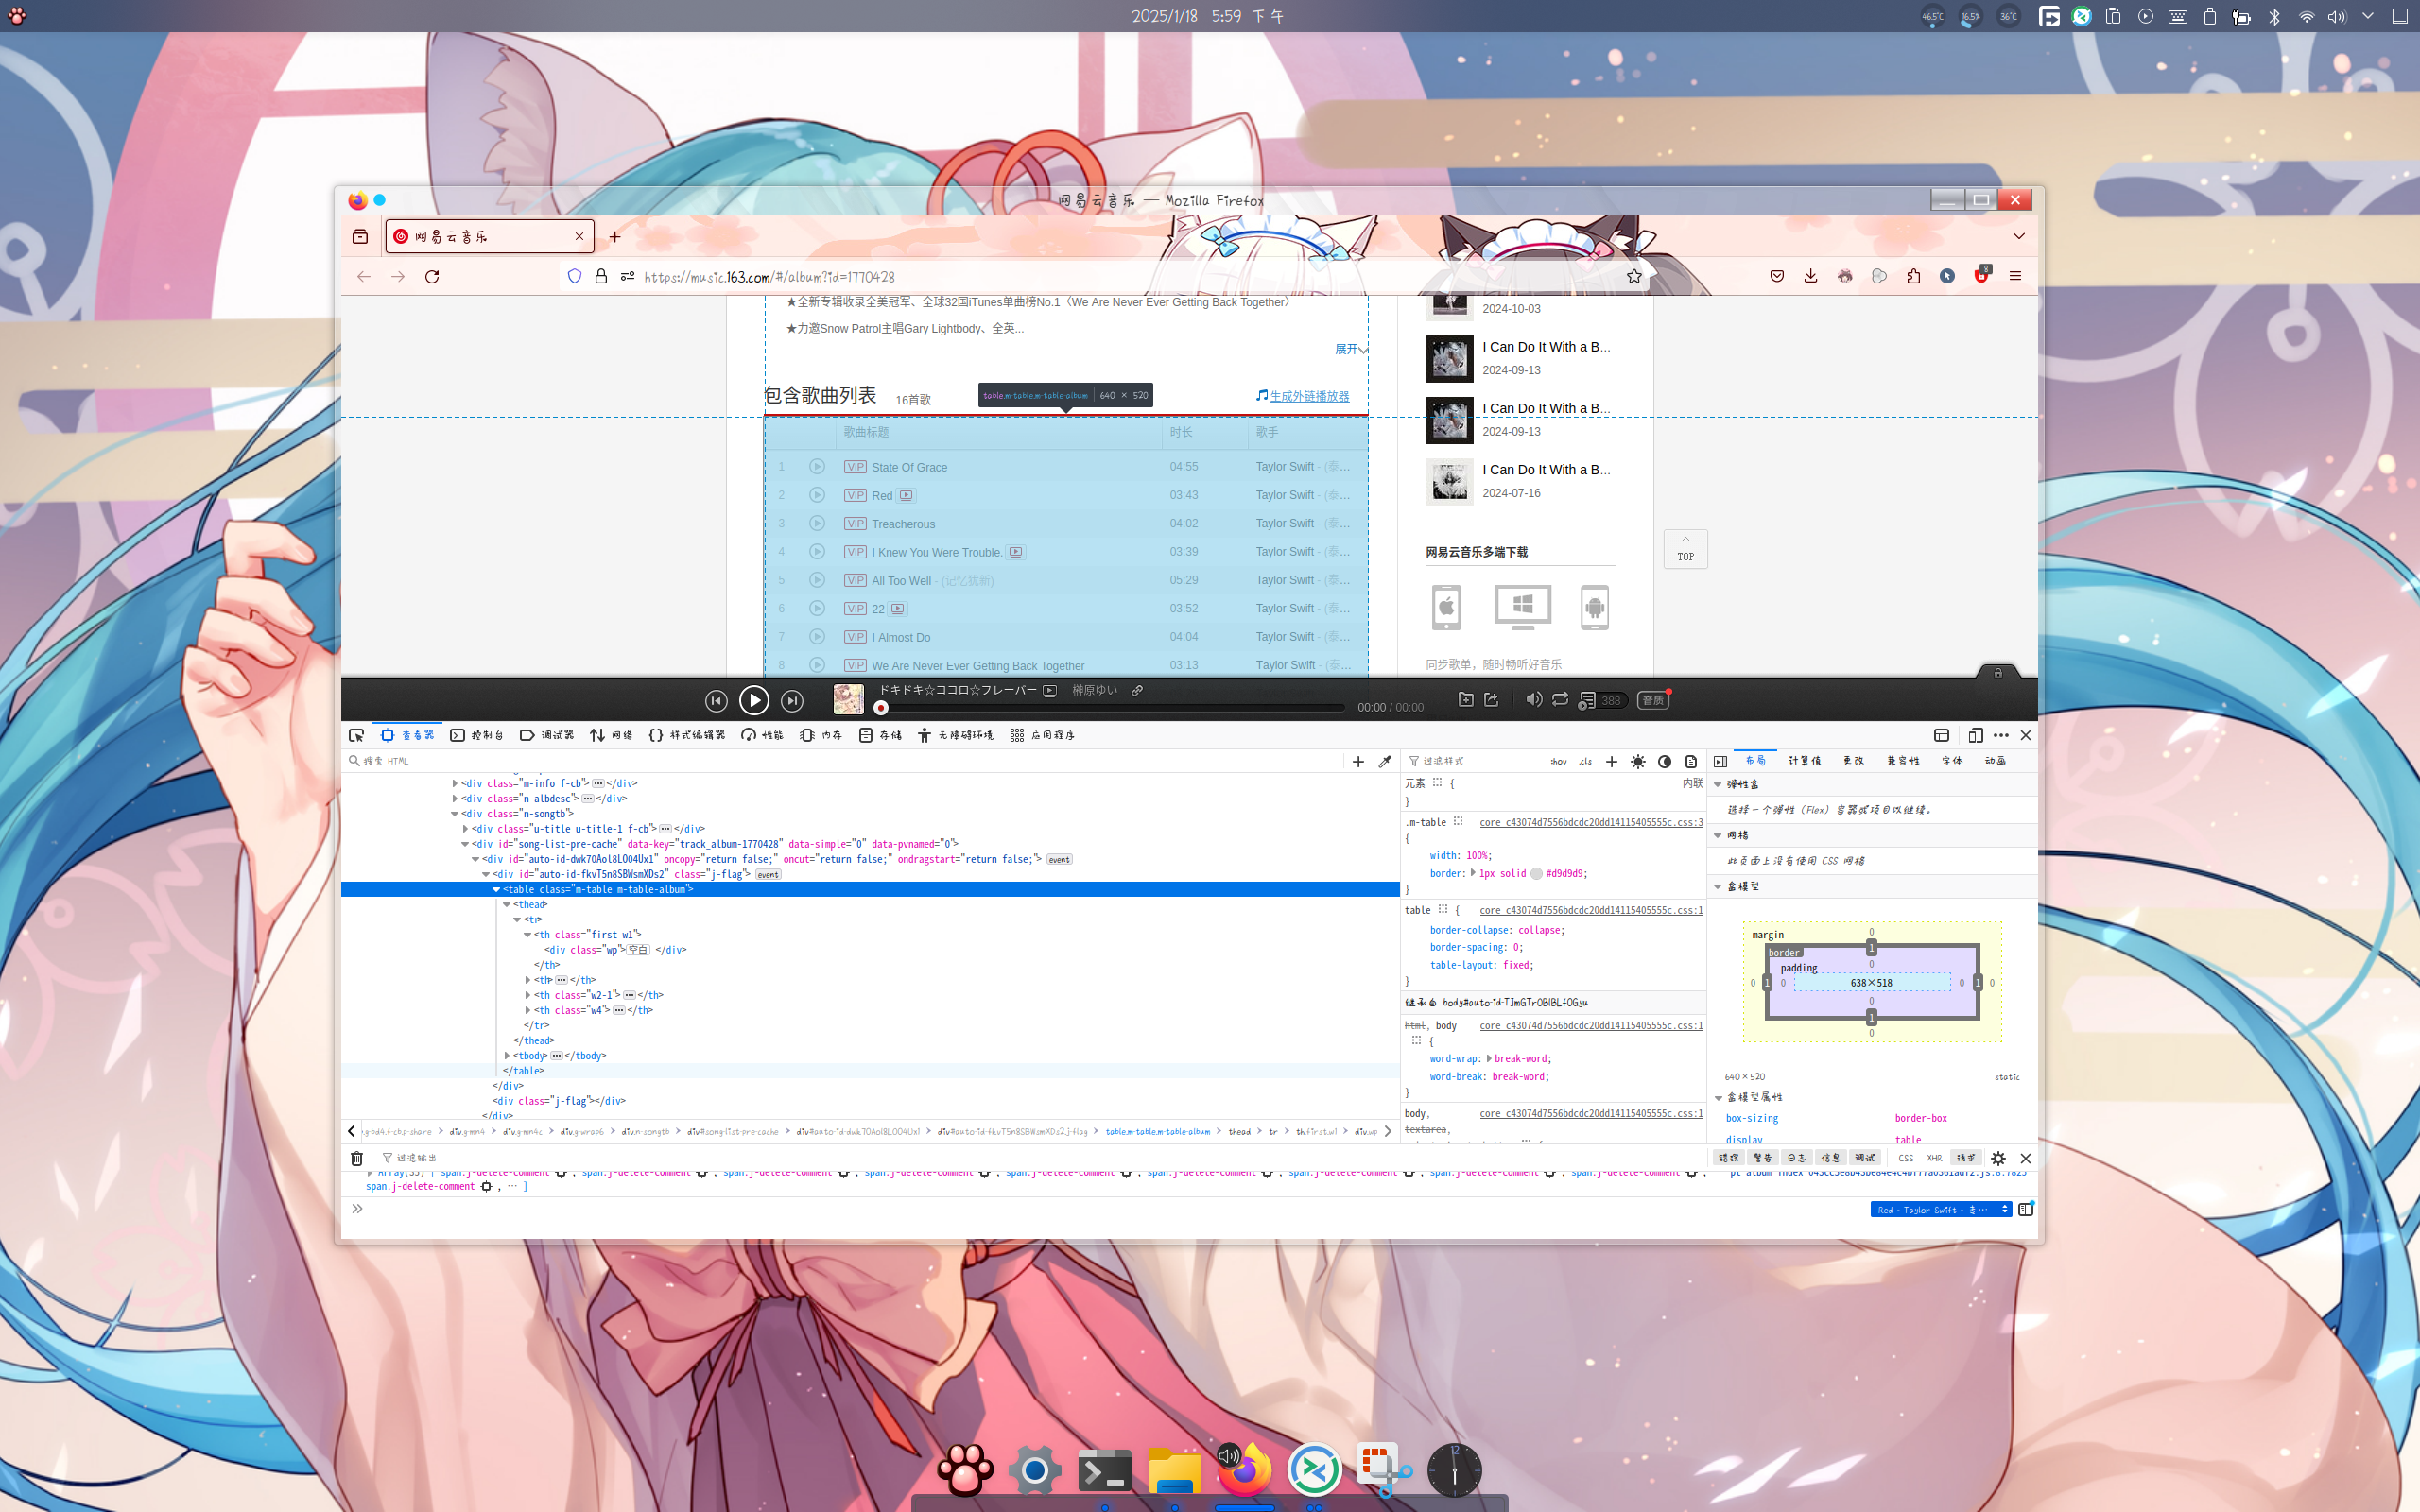This screenshot has width=2420, height=1512.
Task: Toggle the 错误 errors console filter
Action: coord(1729,1158)
